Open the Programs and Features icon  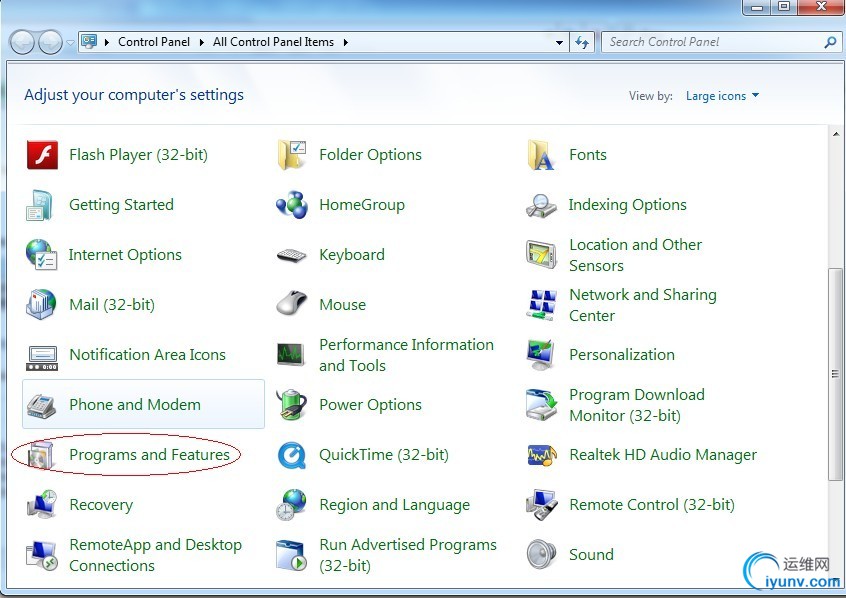42,455
